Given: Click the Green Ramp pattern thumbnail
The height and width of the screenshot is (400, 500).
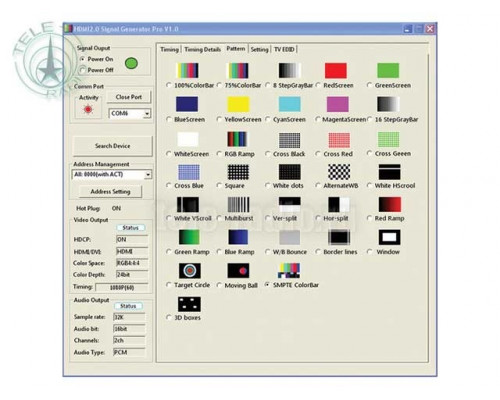Looking at the screenshot, I should 189,237.
